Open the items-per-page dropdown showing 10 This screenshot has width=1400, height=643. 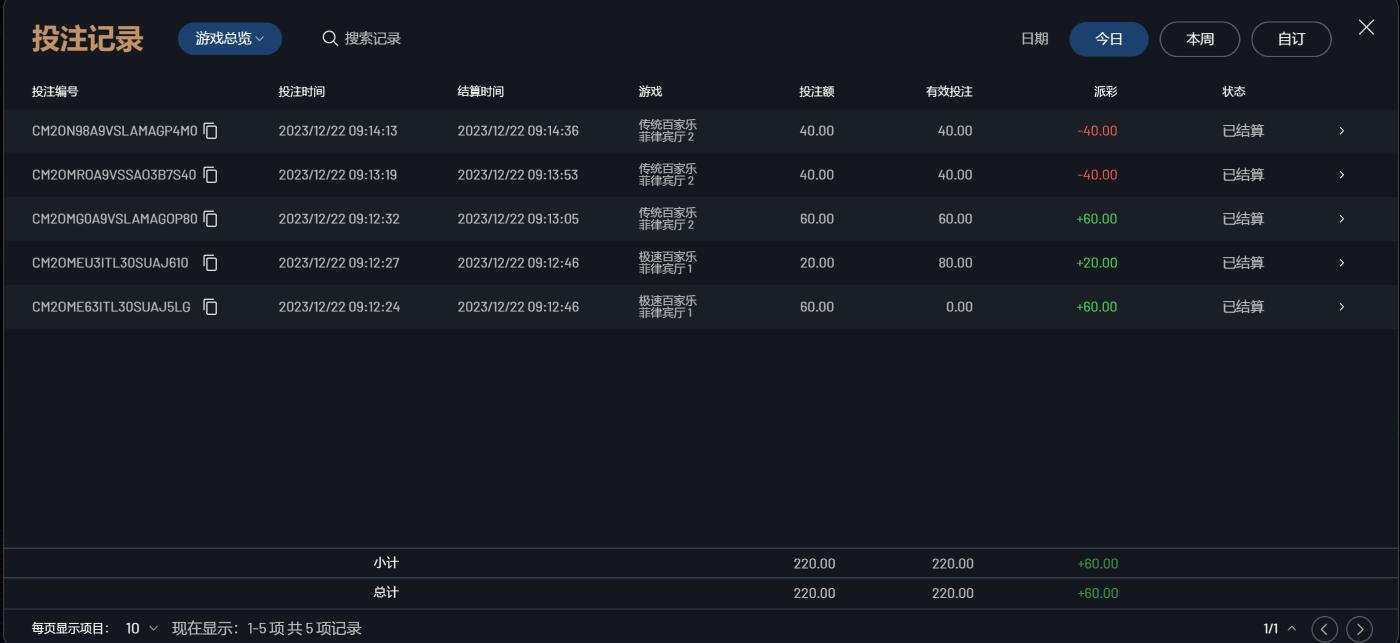tap(142, 629)
